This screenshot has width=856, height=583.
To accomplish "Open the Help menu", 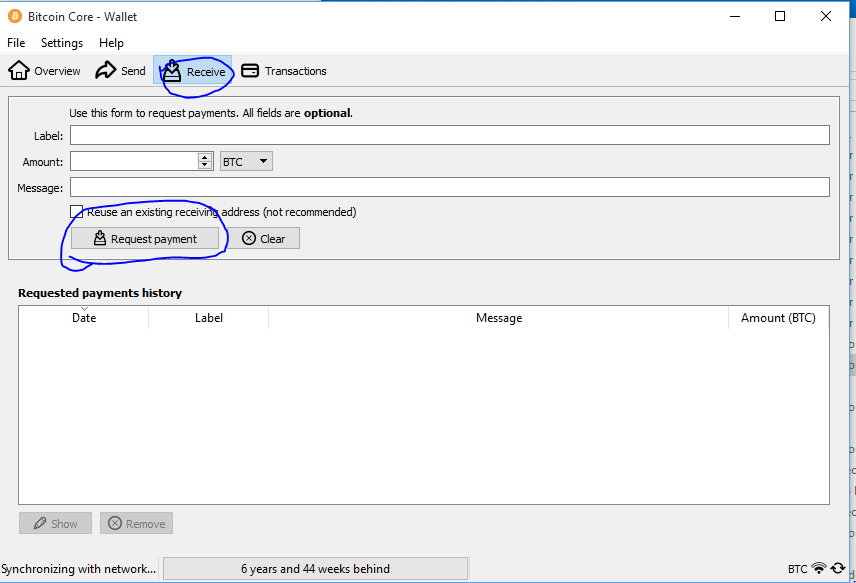I will point(111,43).
